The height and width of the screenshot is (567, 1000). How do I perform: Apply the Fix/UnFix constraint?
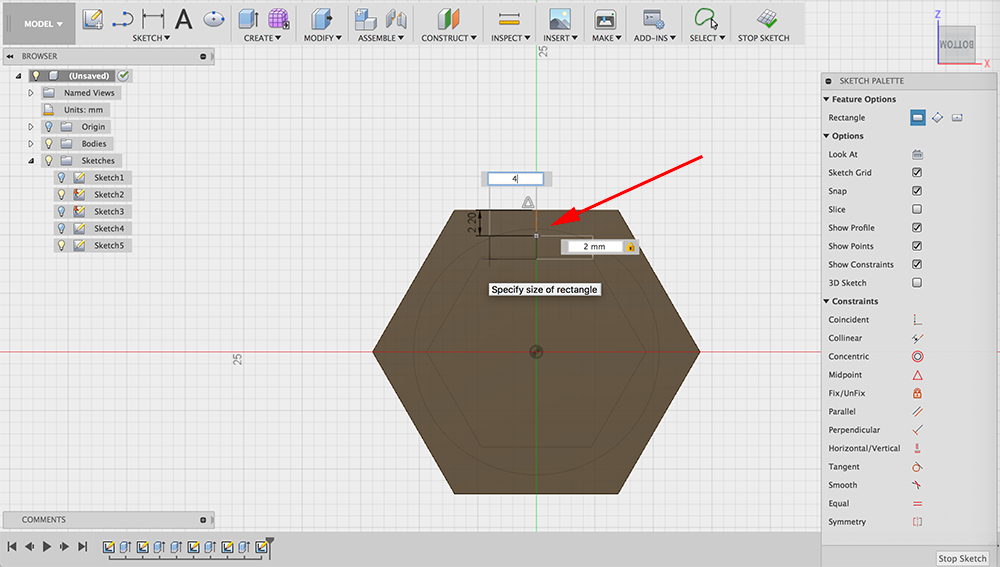[917, 394]
